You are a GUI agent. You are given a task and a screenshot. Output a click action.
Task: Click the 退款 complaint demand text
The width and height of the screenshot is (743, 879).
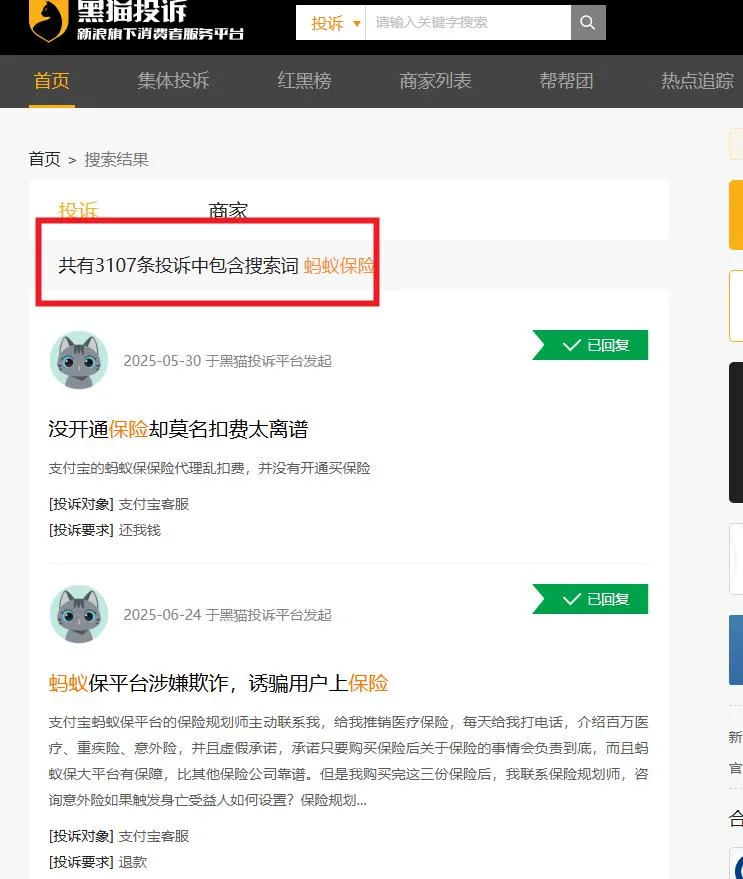(133, 862)
